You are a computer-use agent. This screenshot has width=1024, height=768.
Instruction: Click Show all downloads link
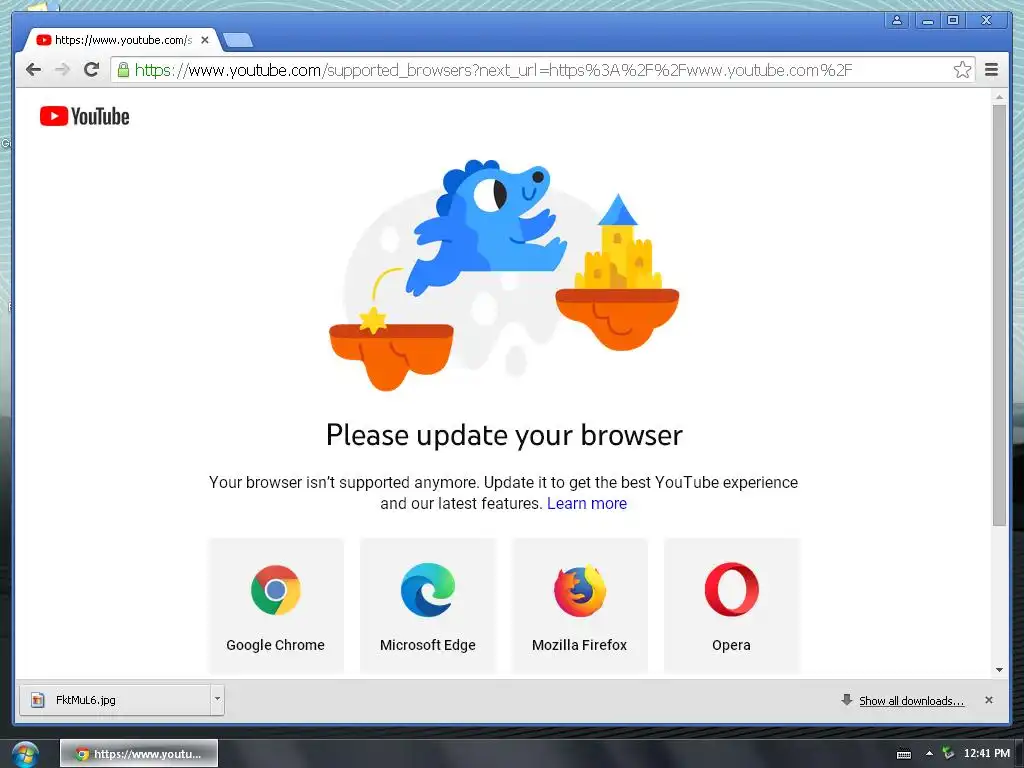point(912,701)
